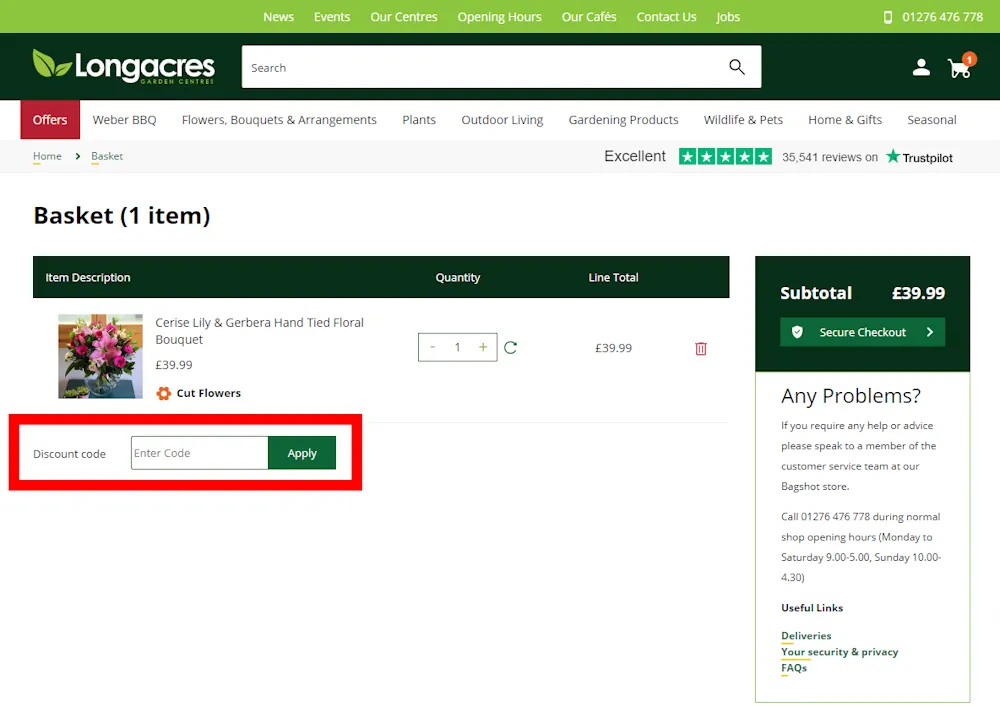Click the Item Description column header

(x=87, y=277)
